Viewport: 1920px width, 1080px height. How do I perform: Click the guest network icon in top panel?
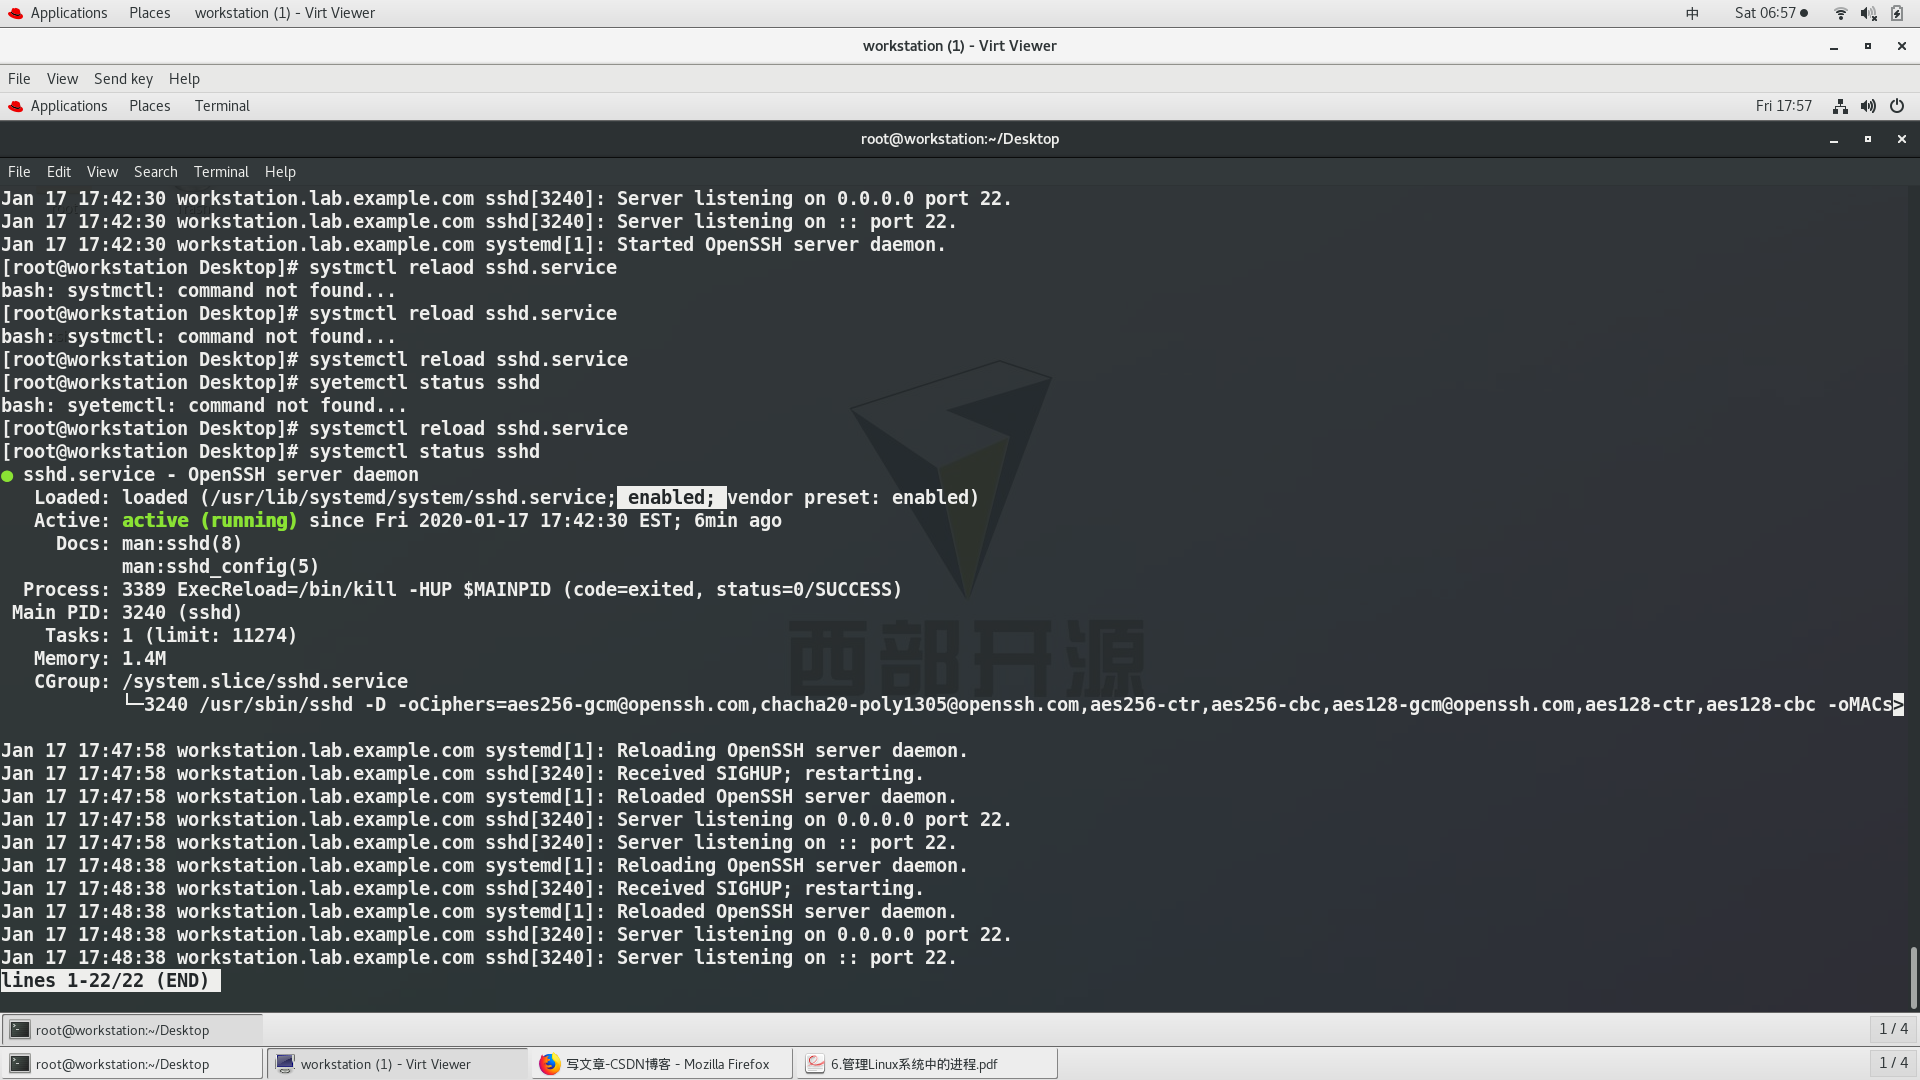tap(1840, 106)
